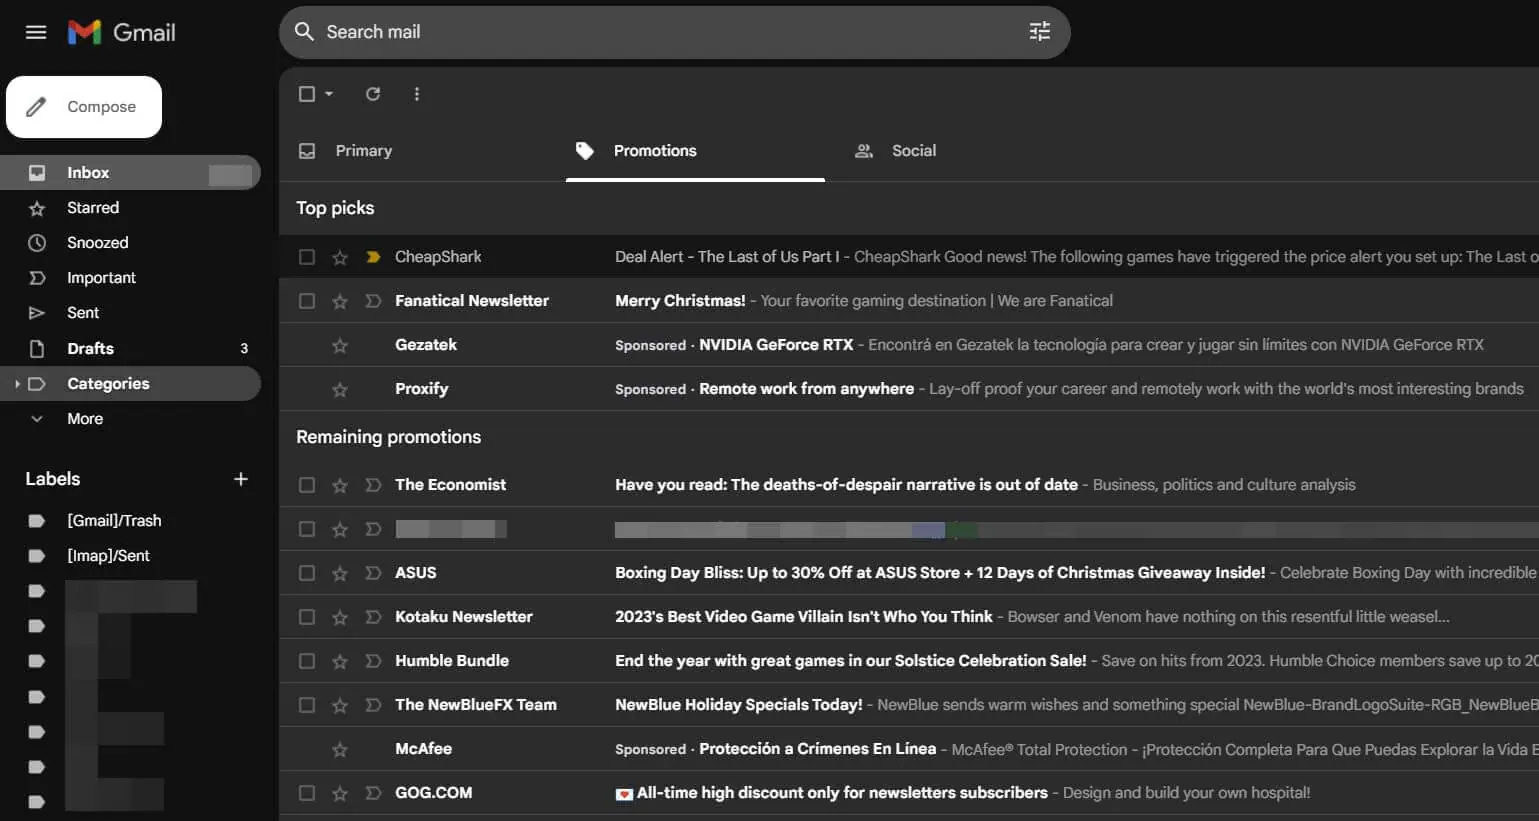
Task: Star the CheapShark email
Action: [x=340, y=257]
